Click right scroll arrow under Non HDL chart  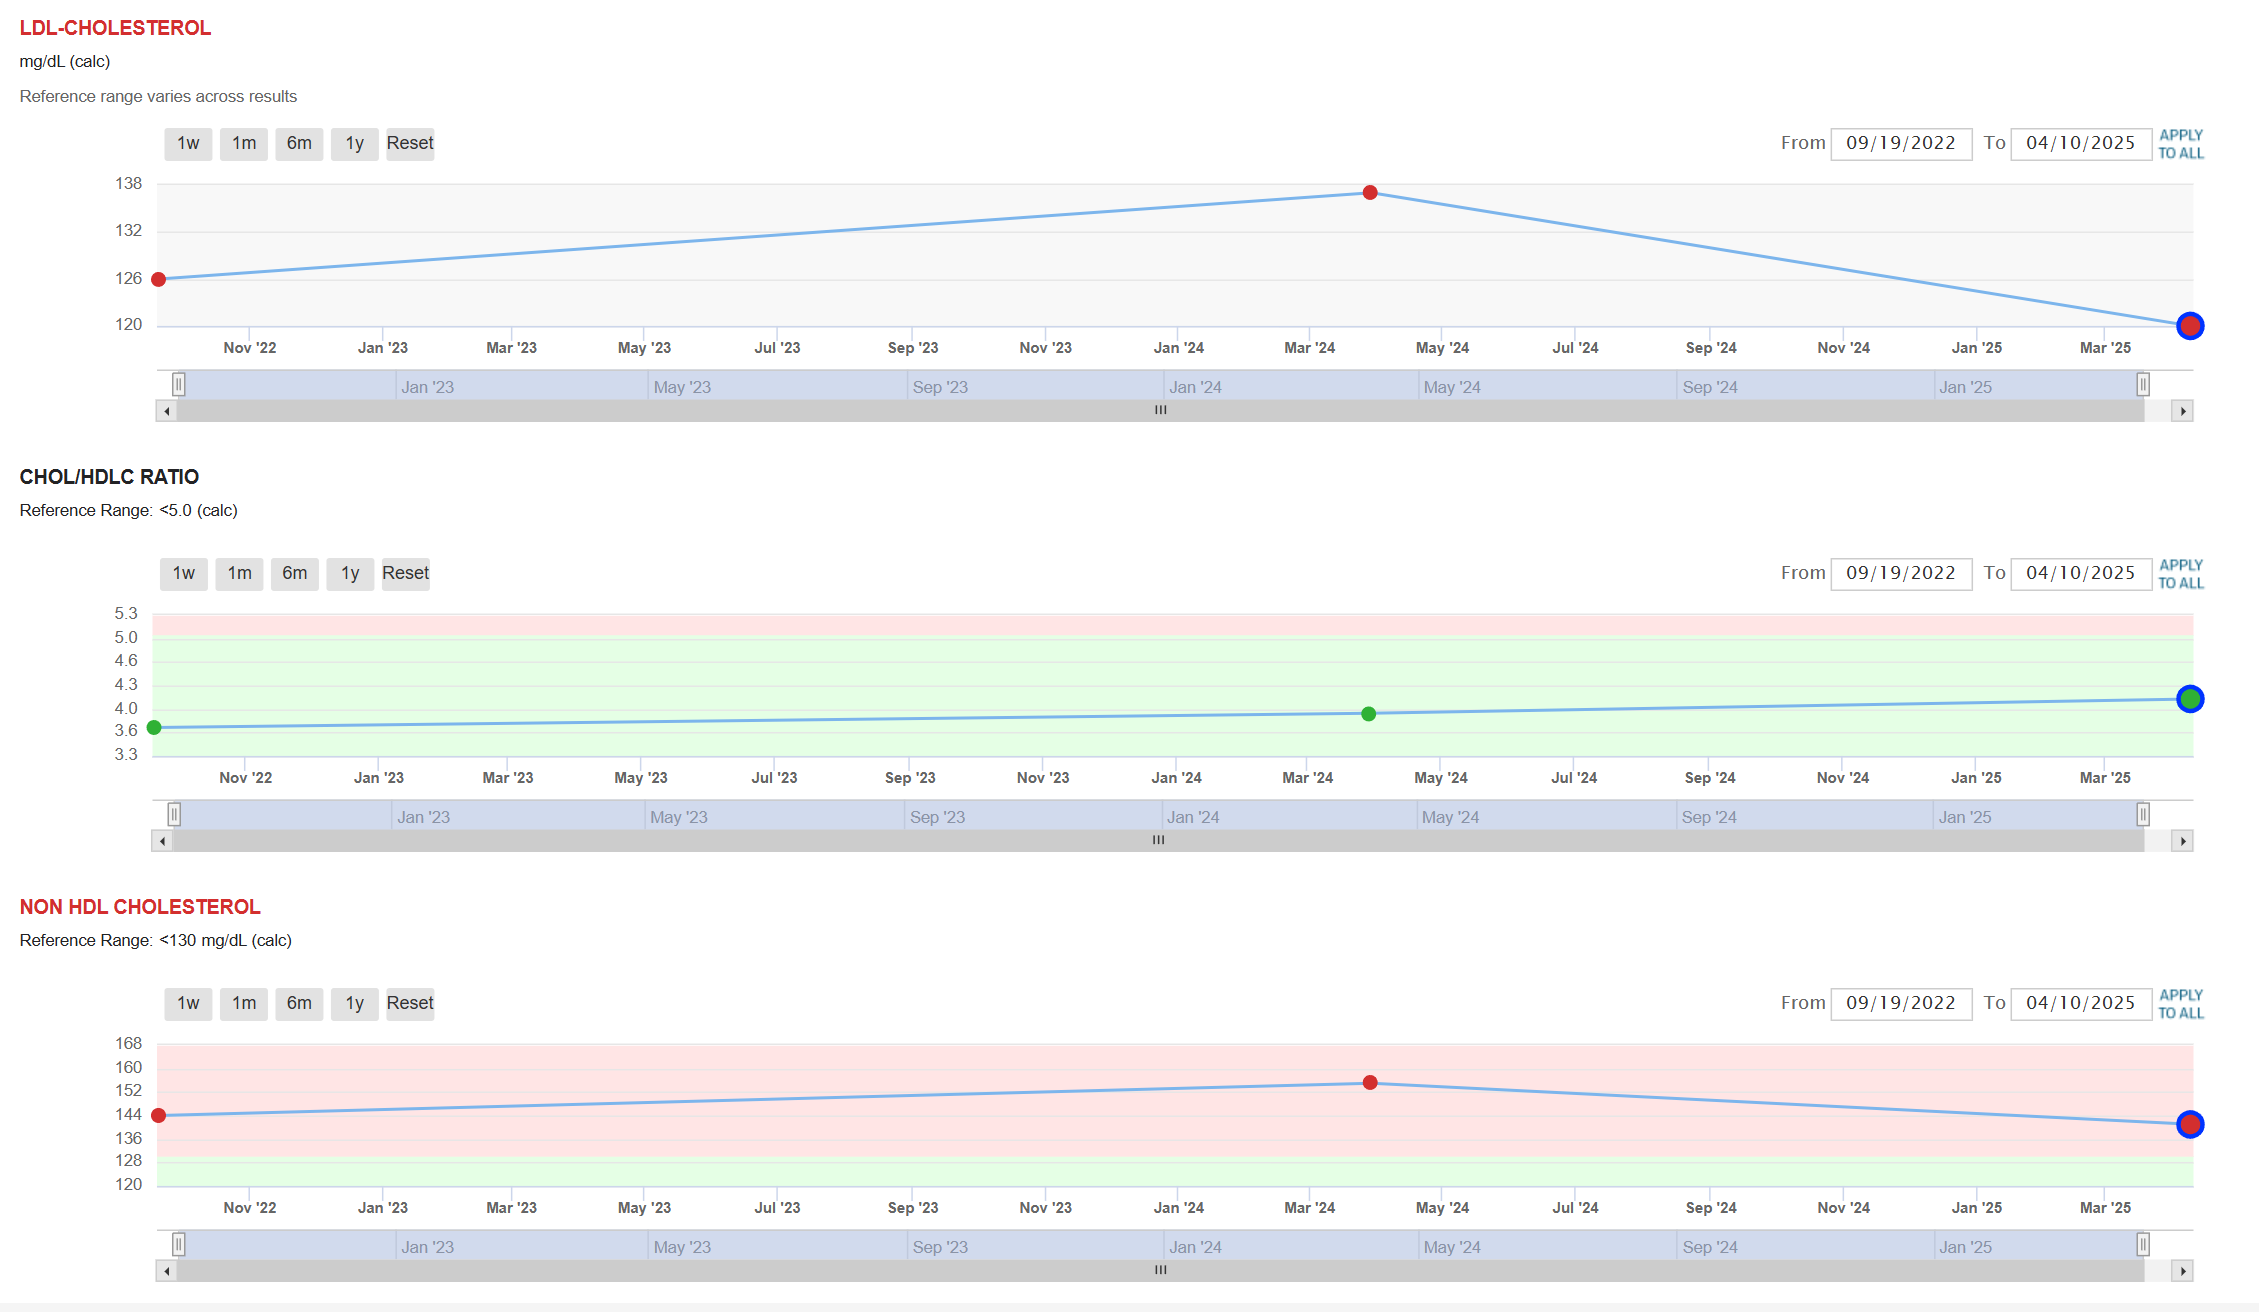tap(2182, 1271)
